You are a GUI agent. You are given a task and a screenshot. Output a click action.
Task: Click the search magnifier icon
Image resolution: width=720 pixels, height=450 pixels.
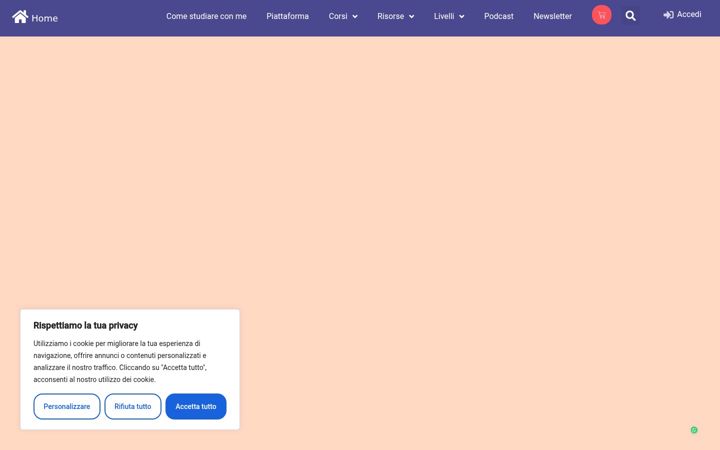pyautogui.click(x=630, y=16)
